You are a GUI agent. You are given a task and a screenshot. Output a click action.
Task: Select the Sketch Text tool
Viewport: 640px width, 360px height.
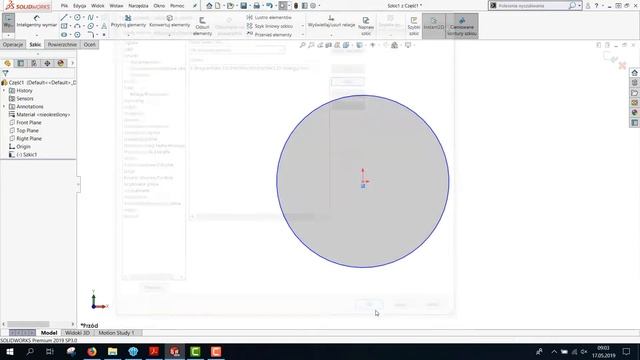click(x=104, y=26)
